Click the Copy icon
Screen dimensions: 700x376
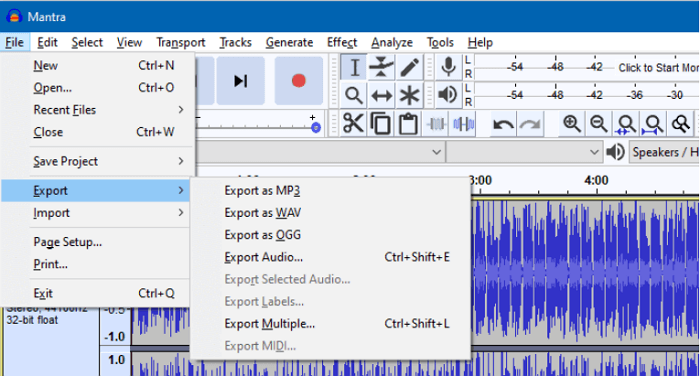381,124
